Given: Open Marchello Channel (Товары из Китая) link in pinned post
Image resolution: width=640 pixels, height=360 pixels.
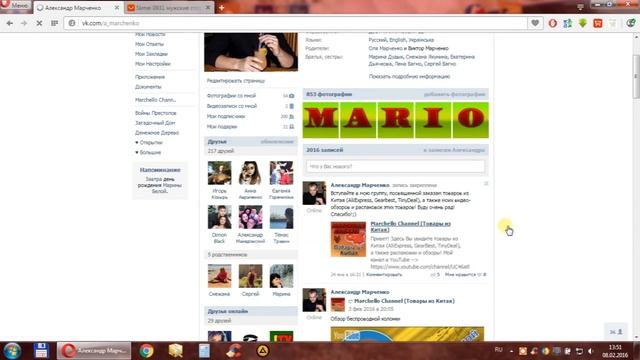Looking at the screenshot, I should (x=410, y=227).
